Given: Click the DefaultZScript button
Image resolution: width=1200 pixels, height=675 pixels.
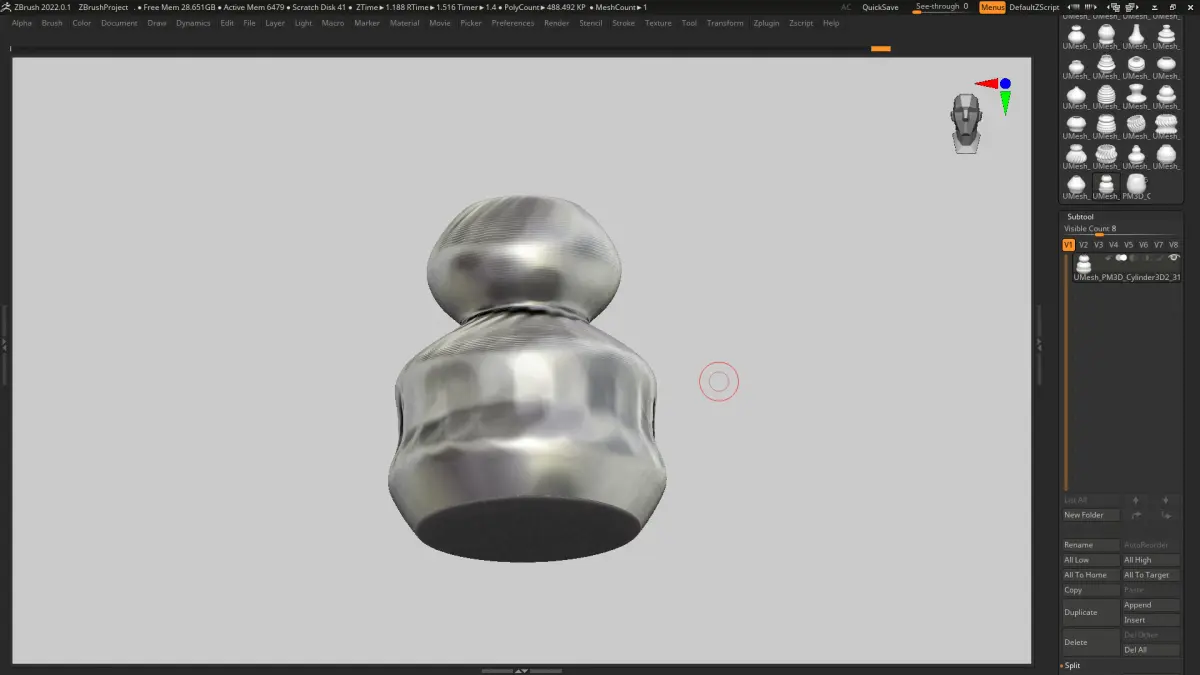Looking at the screenshot, I should tap(1034, 7).
